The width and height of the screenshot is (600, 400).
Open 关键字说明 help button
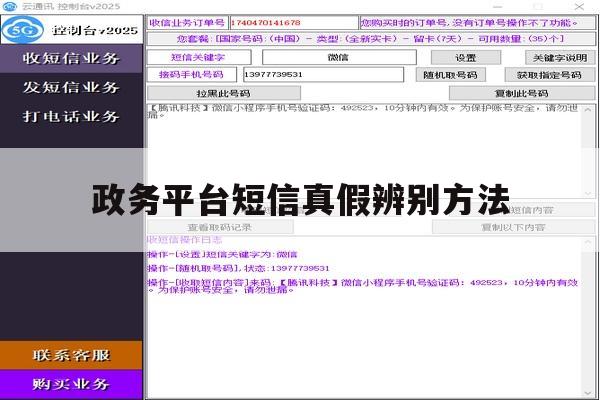click(560, 58)
